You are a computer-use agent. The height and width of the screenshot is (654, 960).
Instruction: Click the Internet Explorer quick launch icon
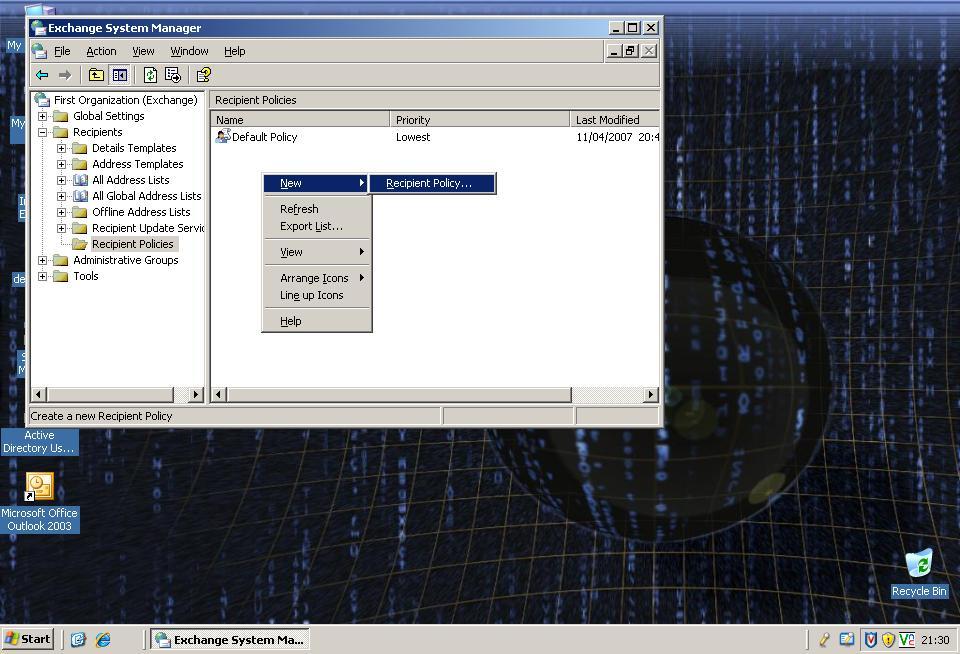(x=103, y=640)
